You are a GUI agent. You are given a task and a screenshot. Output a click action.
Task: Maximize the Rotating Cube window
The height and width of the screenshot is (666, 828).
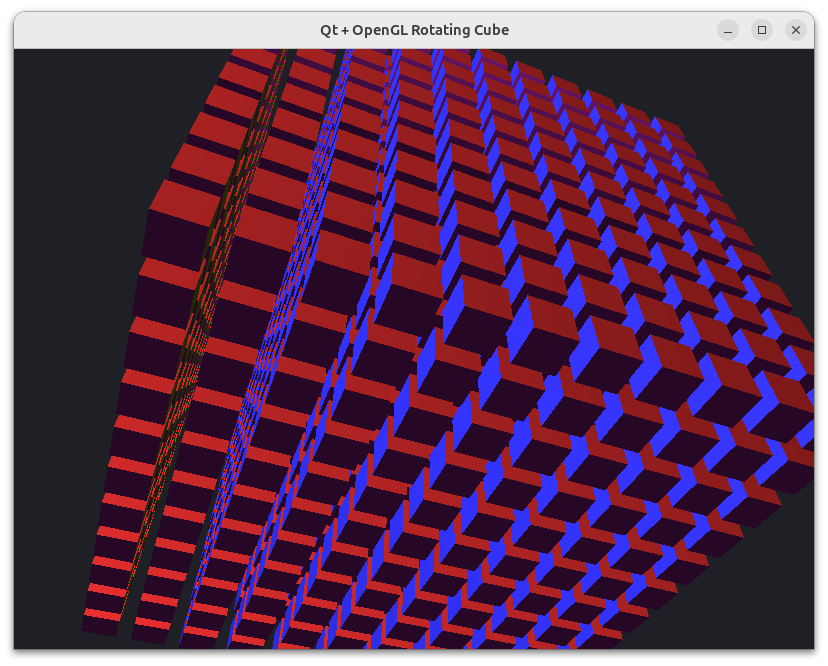pos(761,30)
